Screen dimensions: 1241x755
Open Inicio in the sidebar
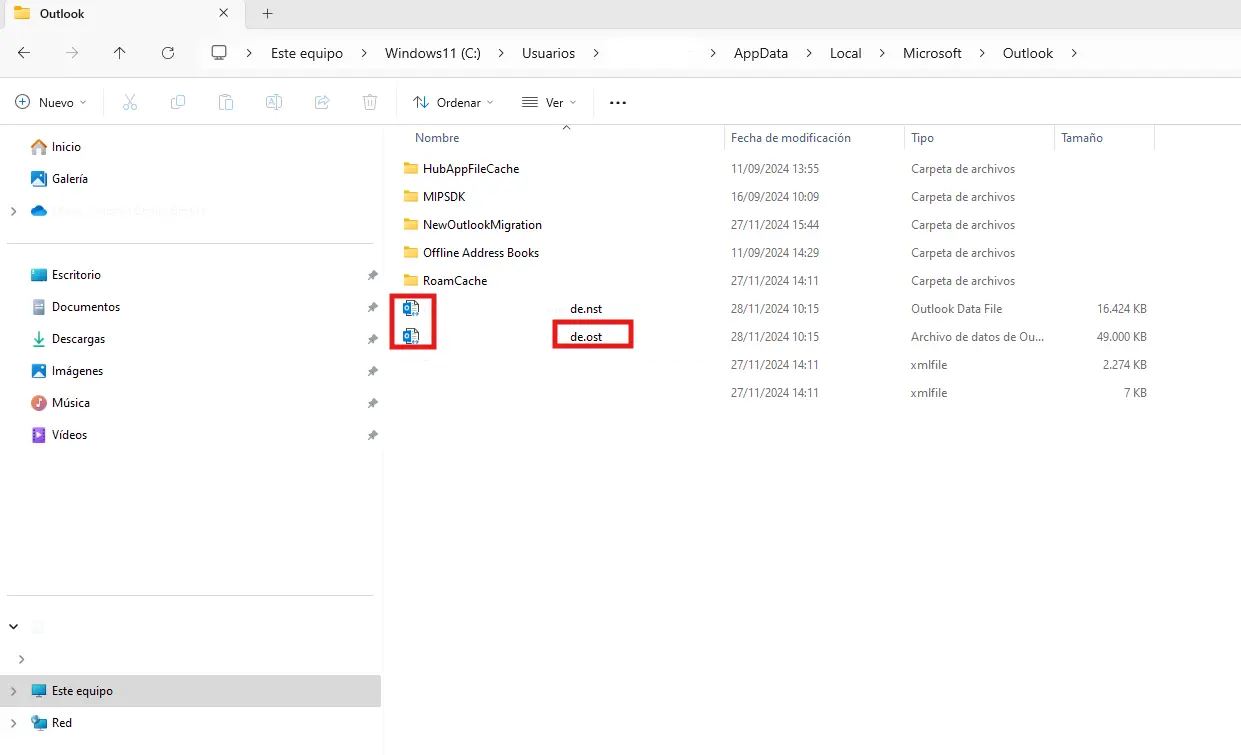(x=66, y=147)
